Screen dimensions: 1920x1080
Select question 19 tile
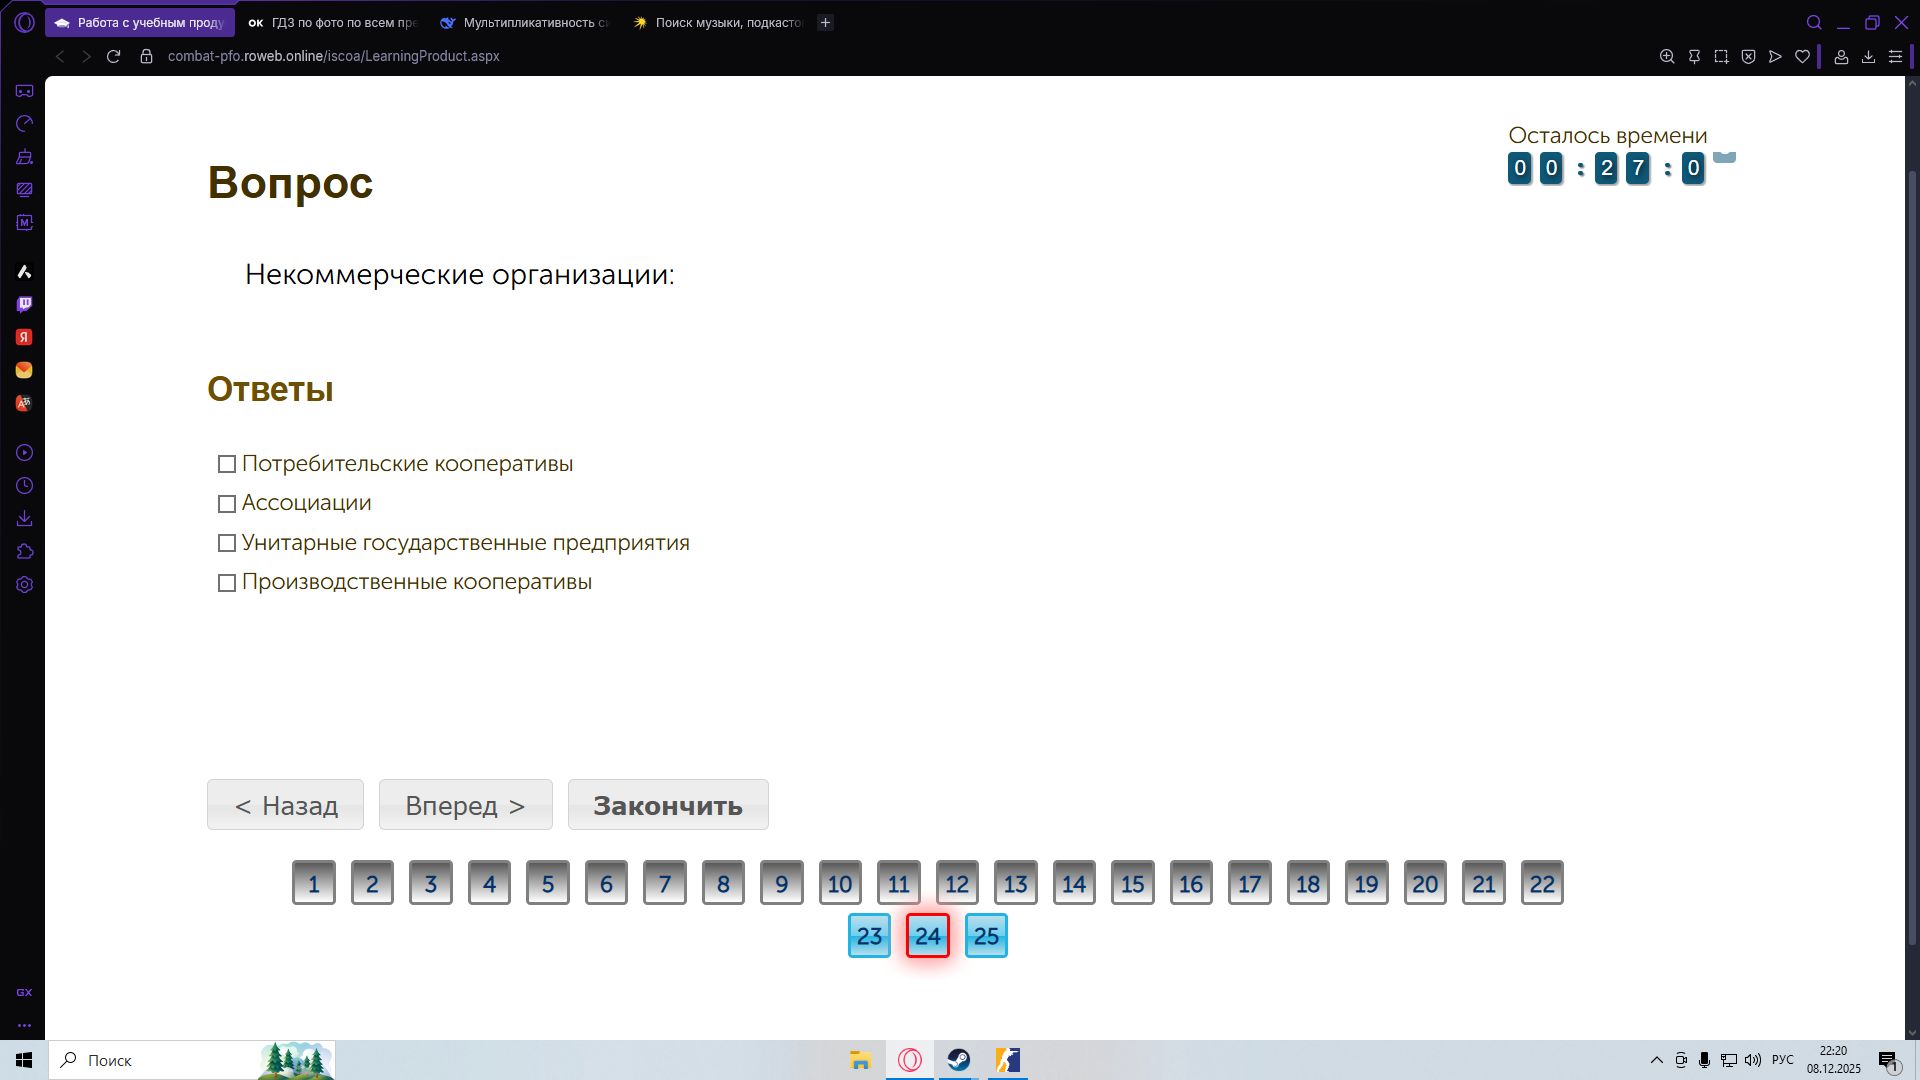pos(1367,883)
